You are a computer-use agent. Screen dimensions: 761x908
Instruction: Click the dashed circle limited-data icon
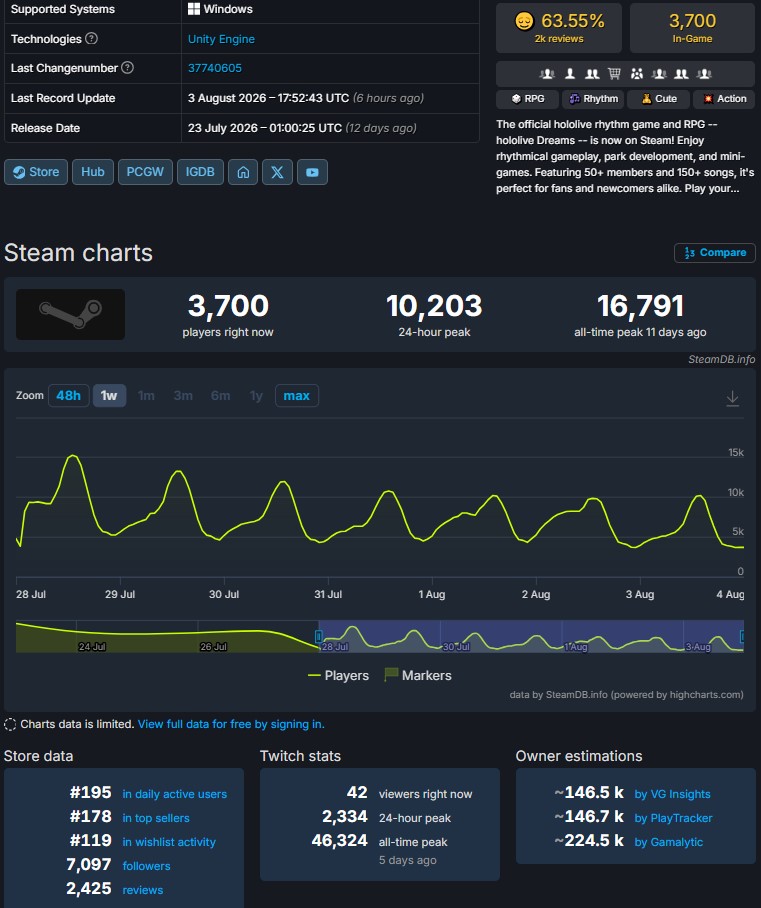(10, 724)
